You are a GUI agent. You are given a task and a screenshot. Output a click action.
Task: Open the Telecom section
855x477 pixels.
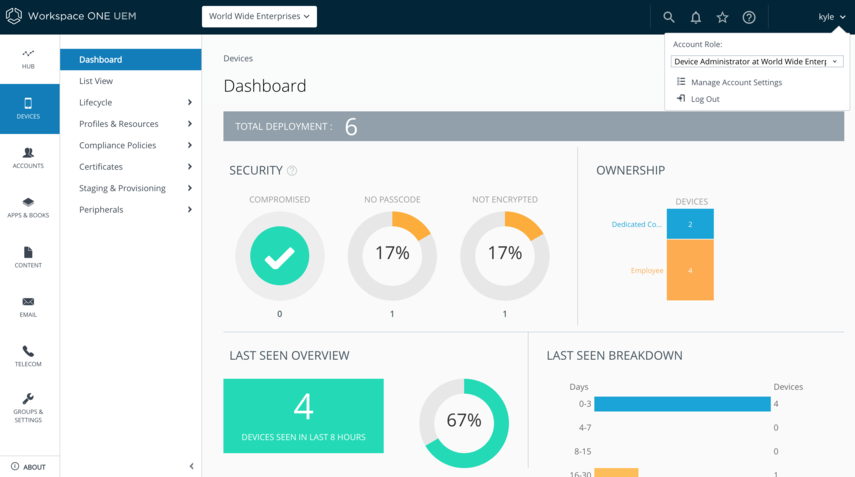click(x=28, y=356)
